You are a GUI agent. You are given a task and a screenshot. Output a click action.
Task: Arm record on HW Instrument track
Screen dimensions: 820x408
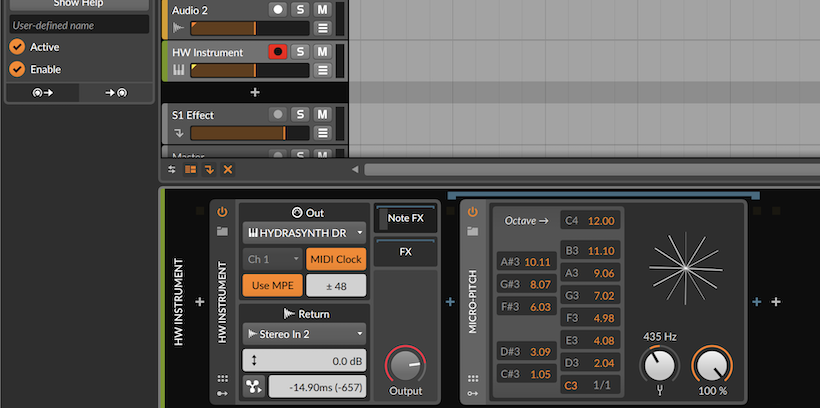(278, 52)
